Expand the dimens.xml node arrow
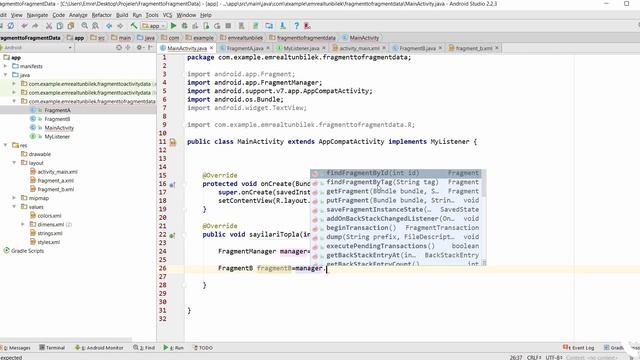Image resolution: width=640 pixels, height=360 pixels. pyautogui.click(x=22, y=224)
